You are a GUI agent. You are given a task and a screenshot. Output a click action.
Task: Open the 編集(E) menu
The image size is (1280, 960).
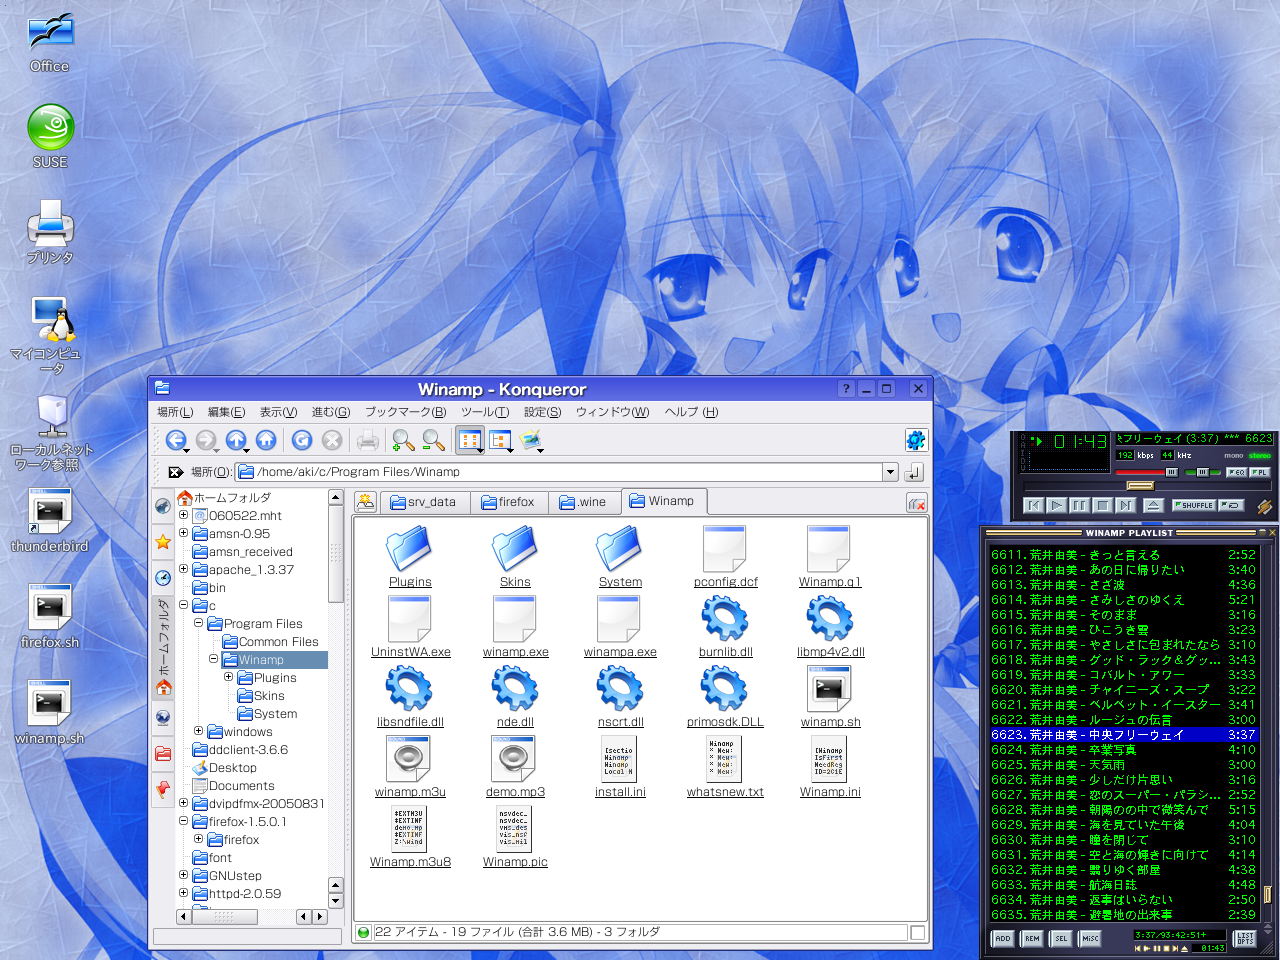226,412
